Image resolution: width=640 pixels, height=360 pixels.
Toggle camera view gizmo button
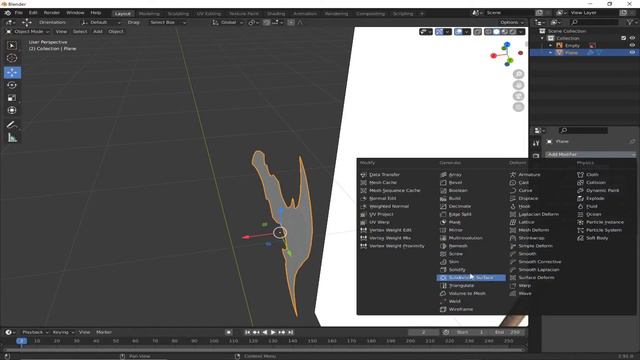pyautogui.click(x=518, y=96)
